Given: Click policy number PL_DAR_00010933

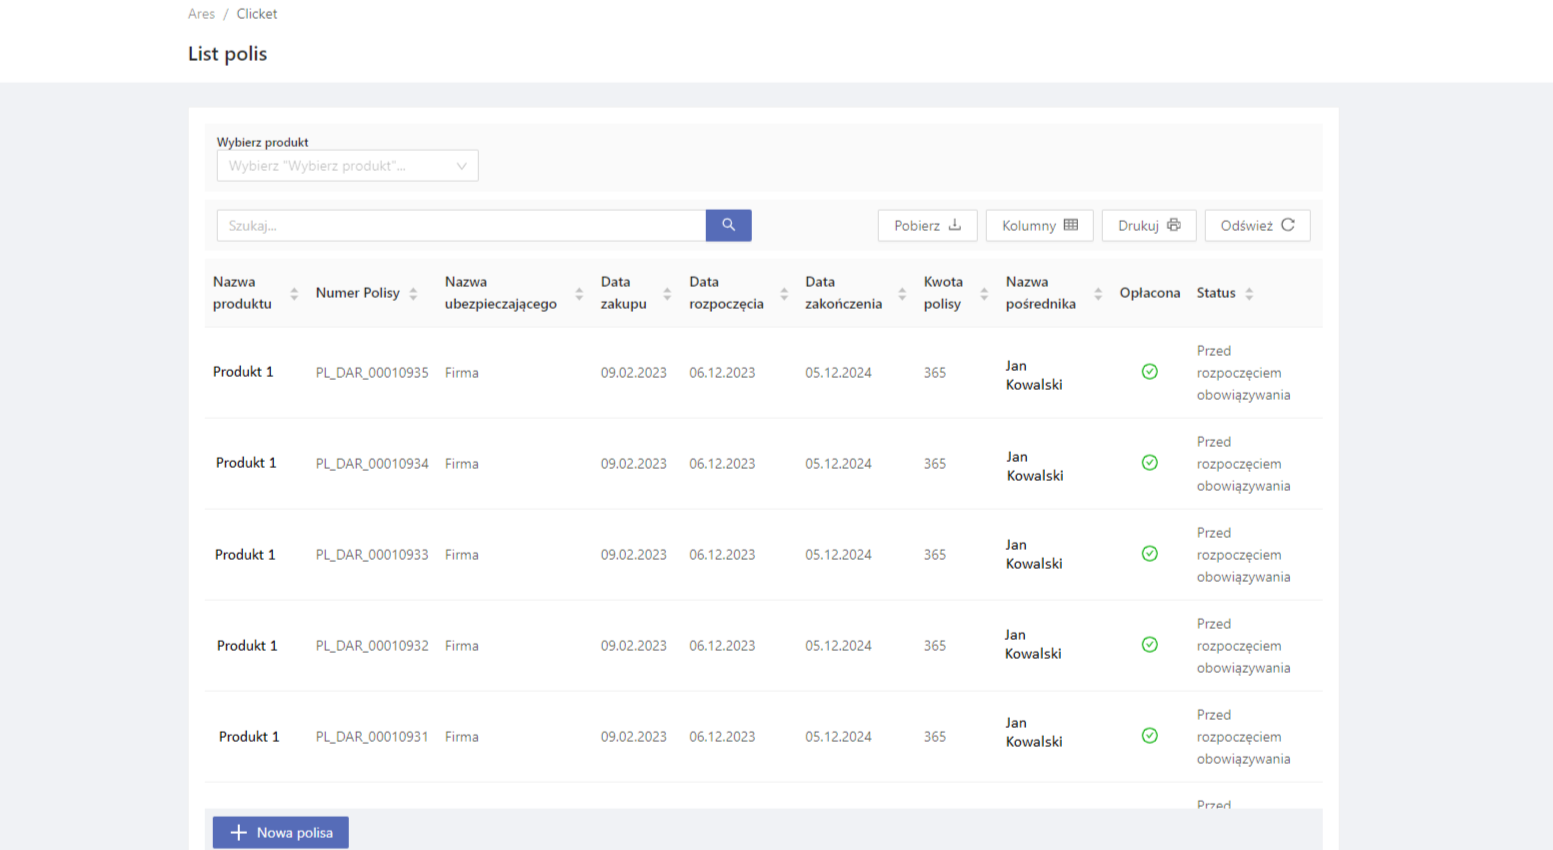Looking at the screenshot, I should [x=372, y=555].
